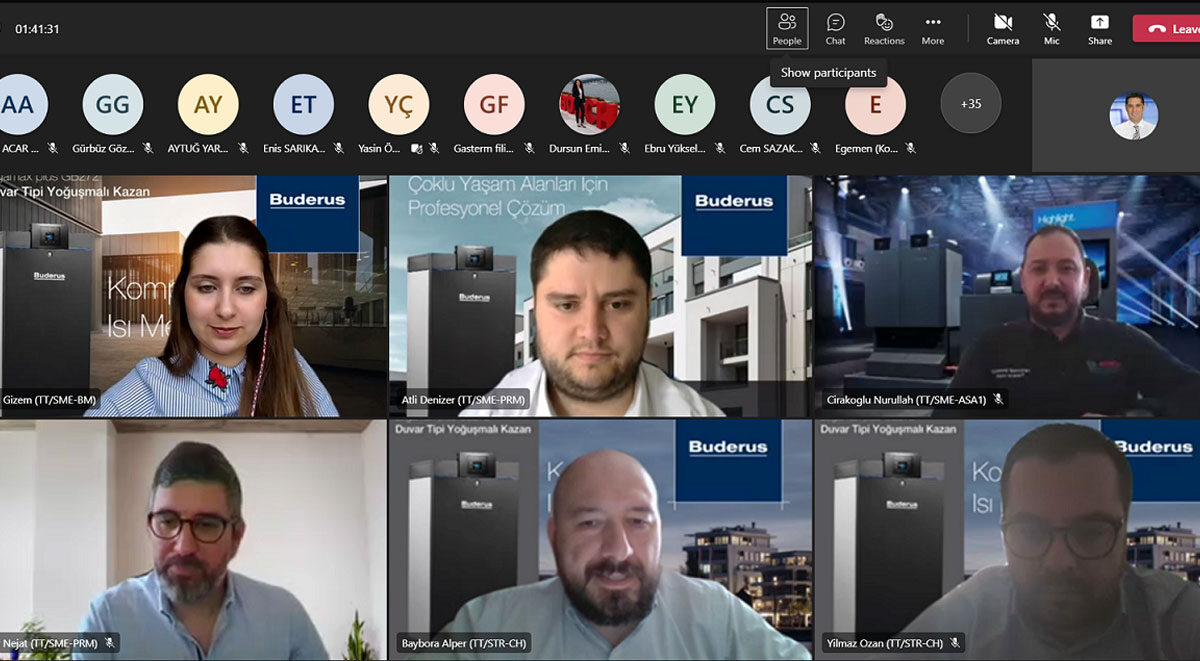Viewport: 1200px width, 661px height.
Task: Open the meeting Chat panel
Action: click(x=835, y=28)
